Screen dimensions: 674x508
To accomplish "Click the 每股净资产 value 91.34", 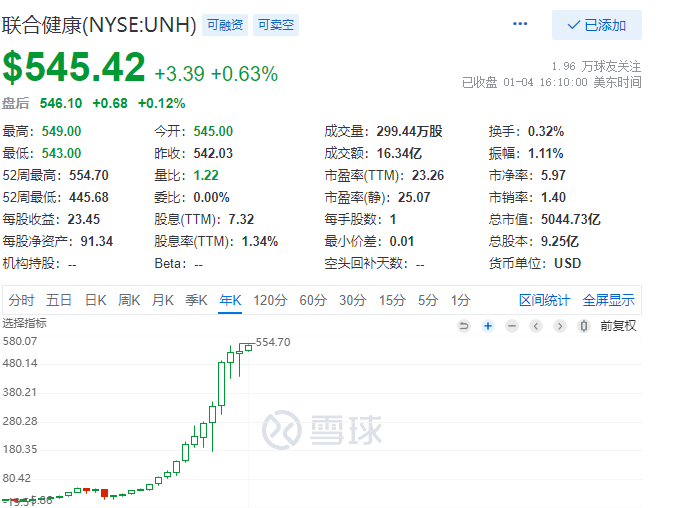I will pyautogui.click(x=97, y=242).
